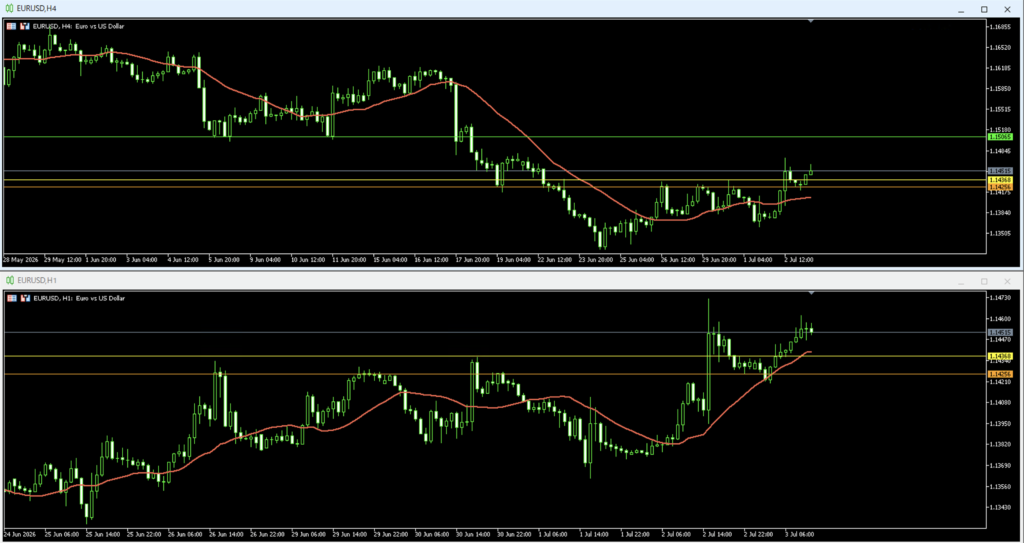Open the depth of market icon in H4 chart
Viewport: 1024px width, 543px height.
25,26
